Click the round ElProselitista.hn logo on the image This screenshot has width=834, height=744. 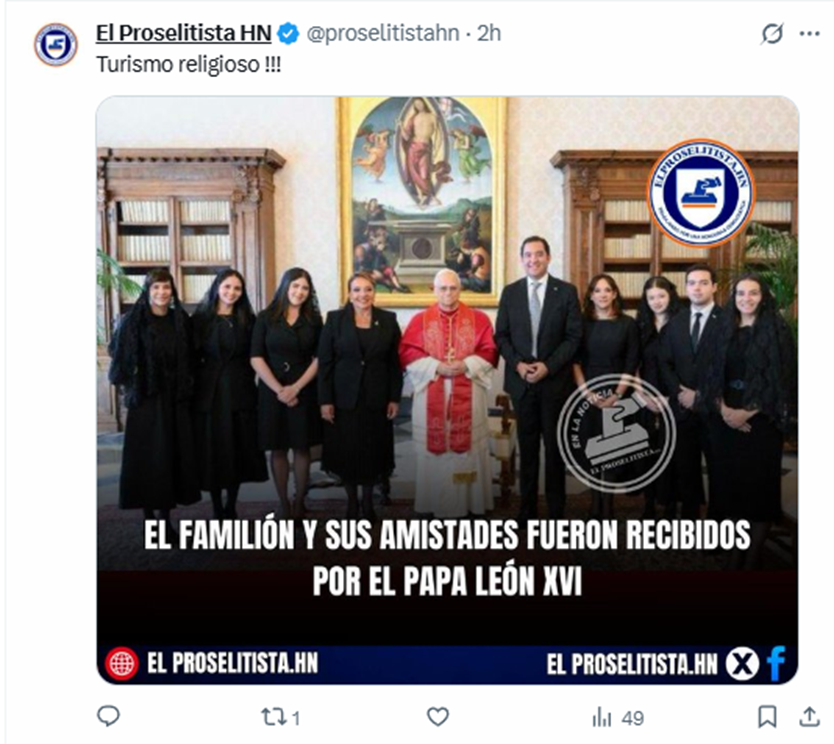pos(701,193)
